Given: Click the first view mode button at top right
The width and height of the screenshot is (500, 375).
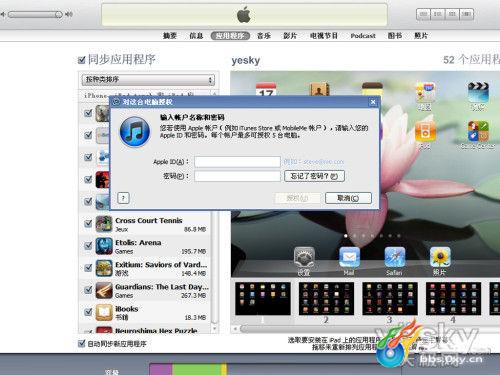Looking at the screenshot, I should point(424,14).
